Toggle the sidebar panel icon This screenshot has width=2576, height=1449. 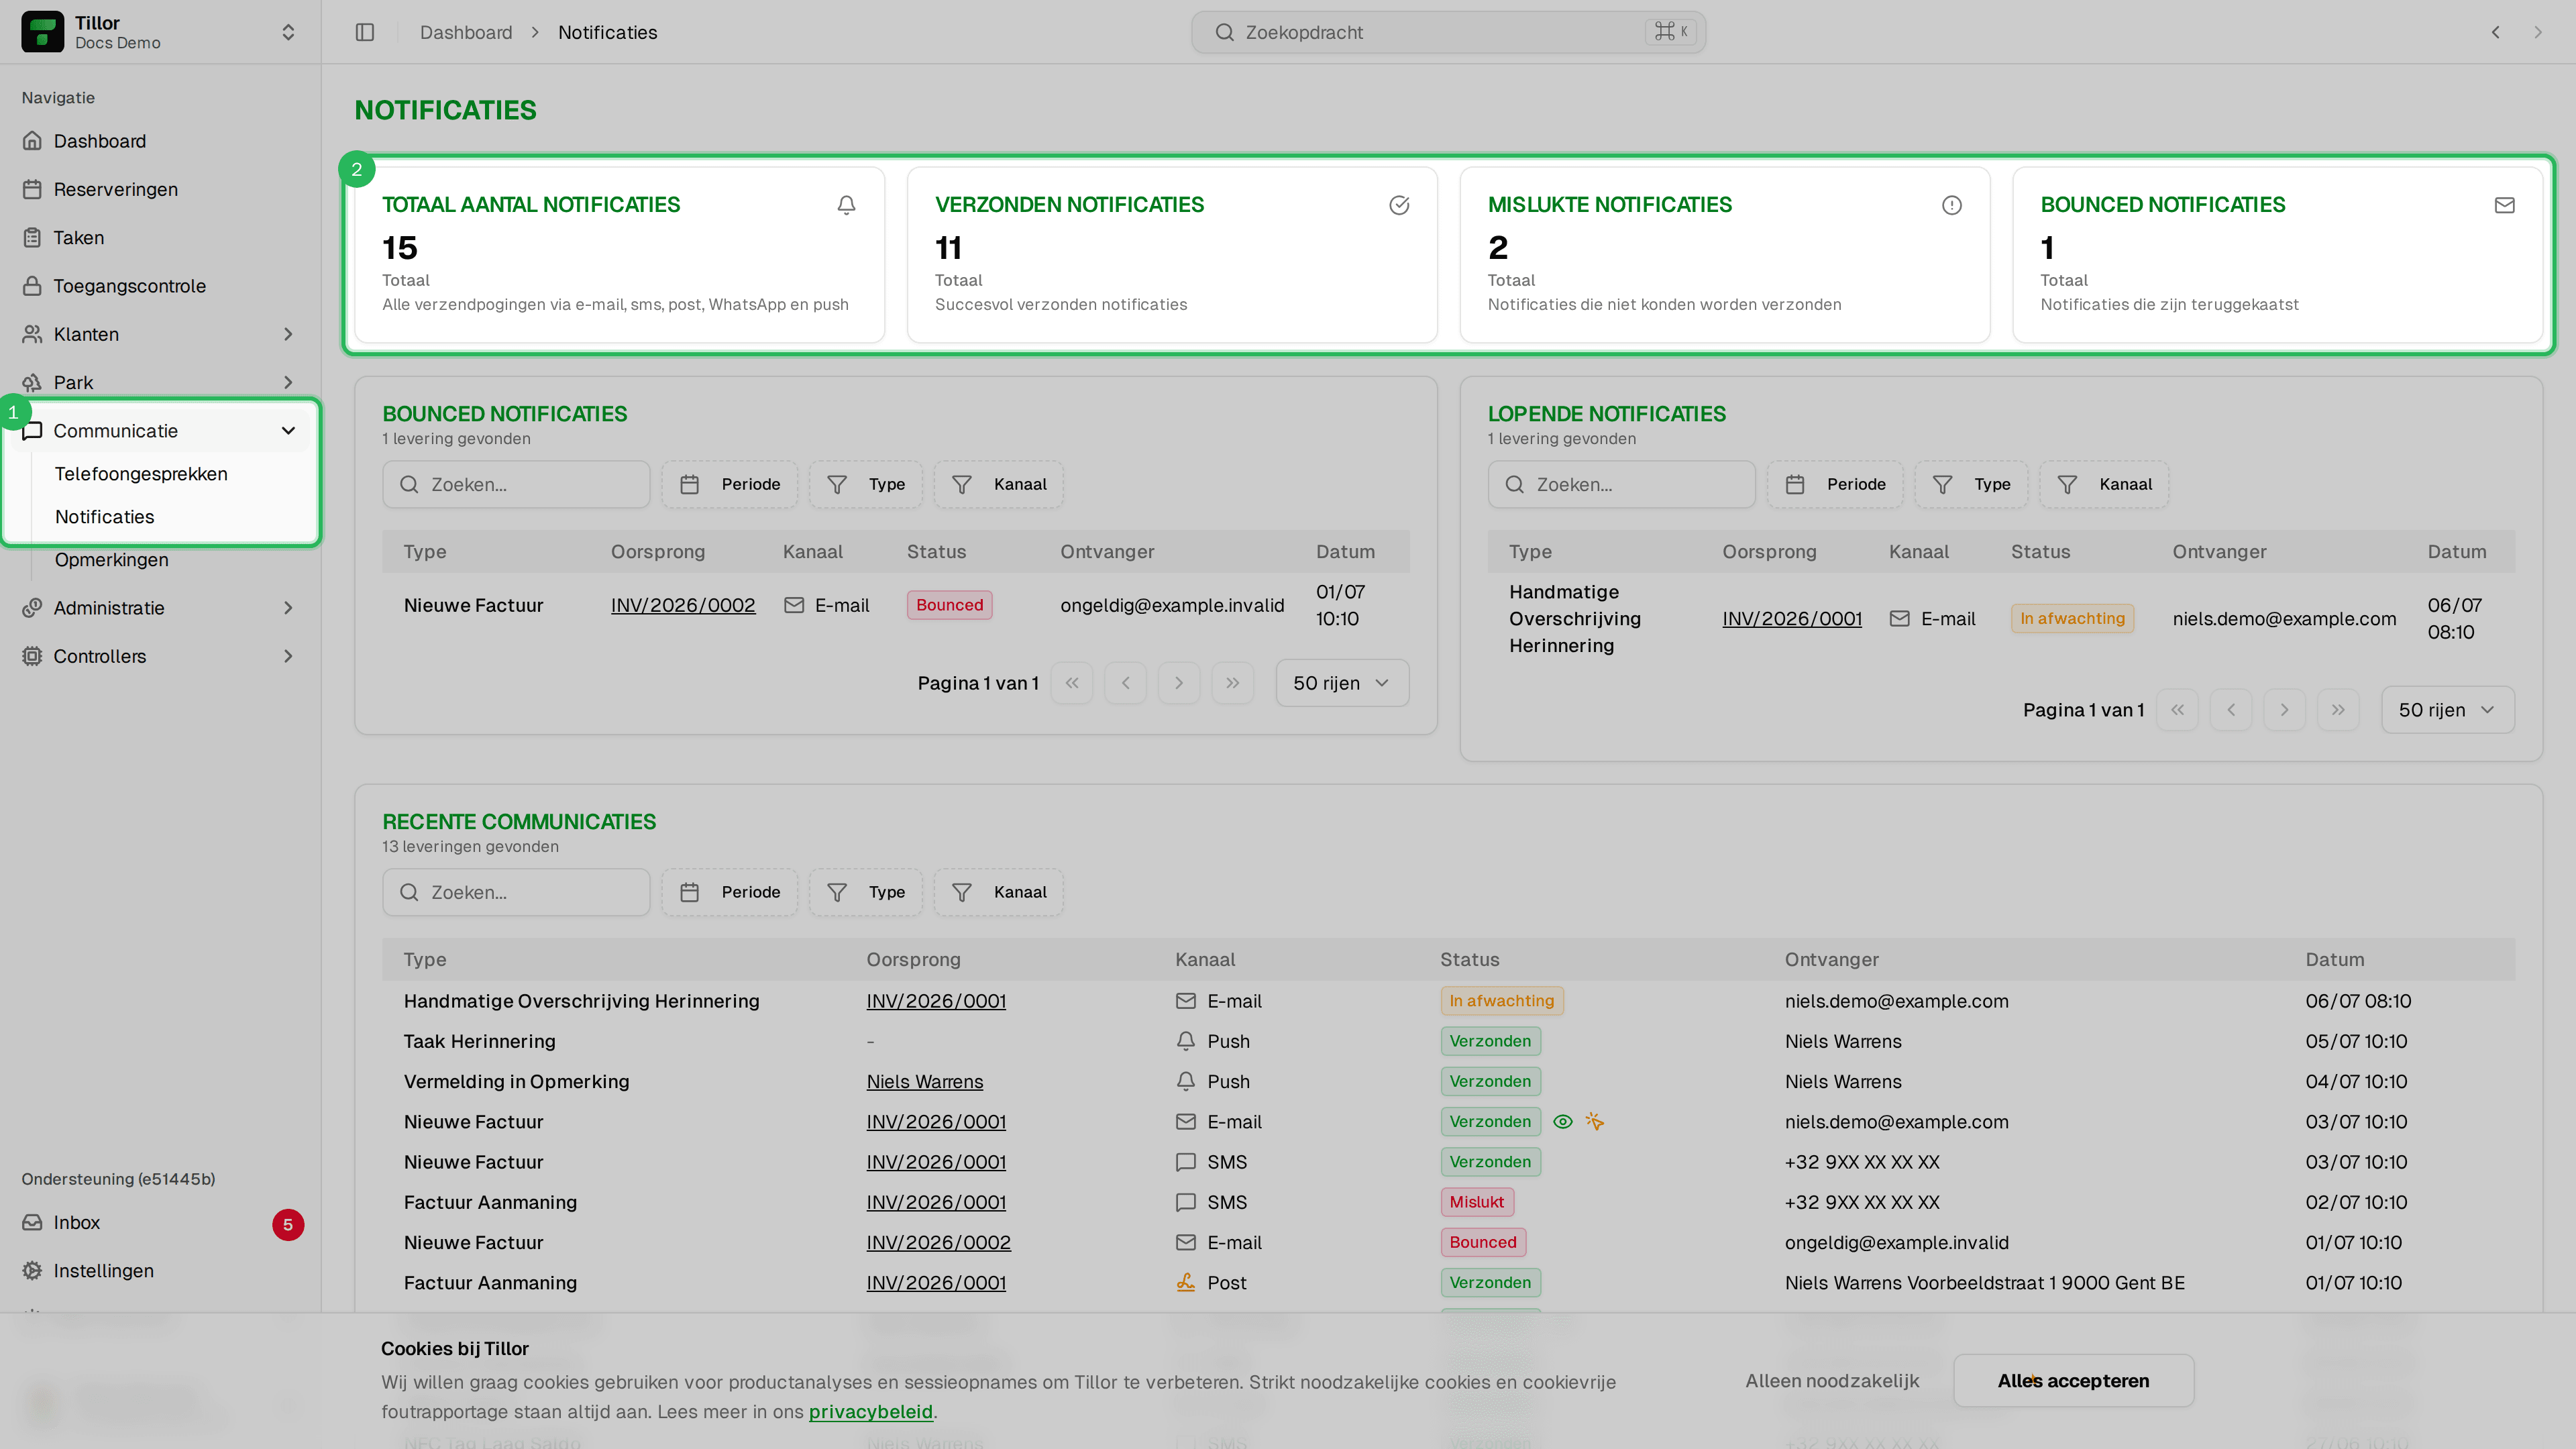(365, 32)
